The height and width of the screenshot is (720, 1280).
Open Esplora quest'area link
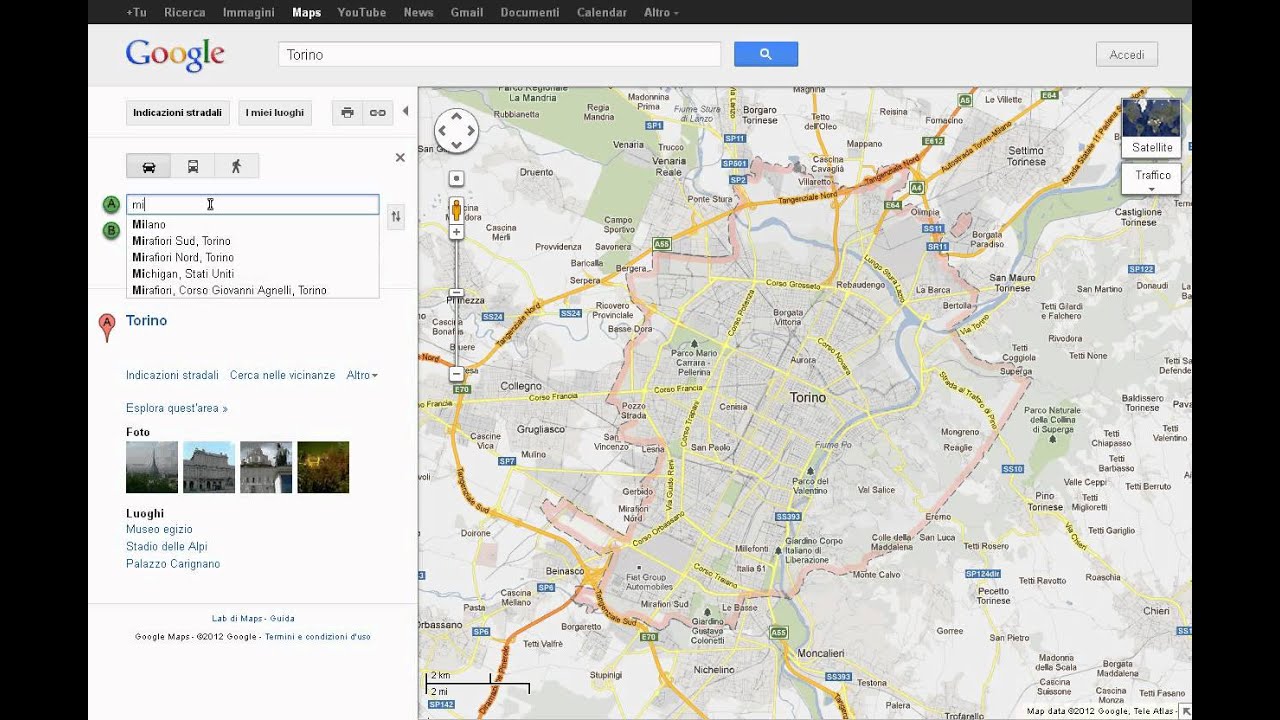coord(177,408)
